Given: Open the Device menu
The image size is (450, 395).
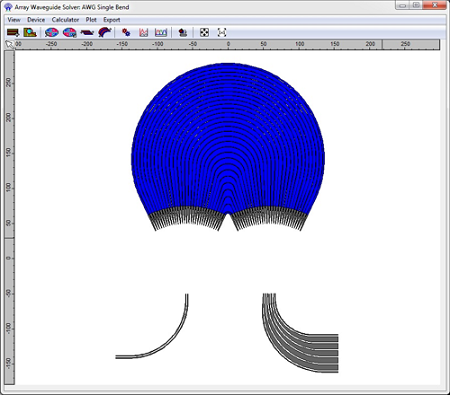Looking at the screenshot, I should [x=36, y=20].
